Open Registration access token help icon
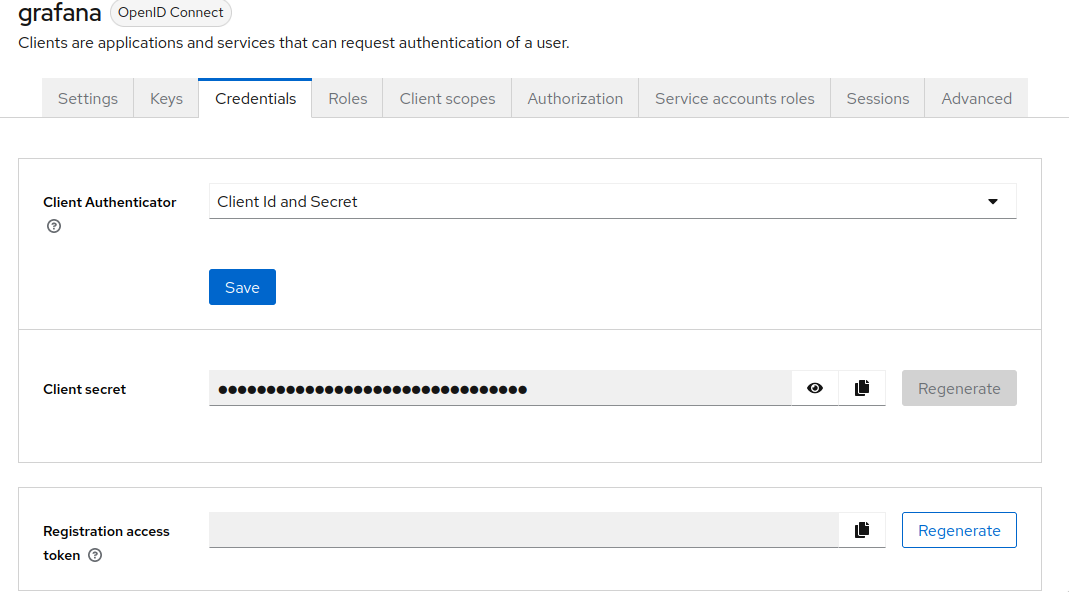 pyautogui.click(x=95, y=555)
